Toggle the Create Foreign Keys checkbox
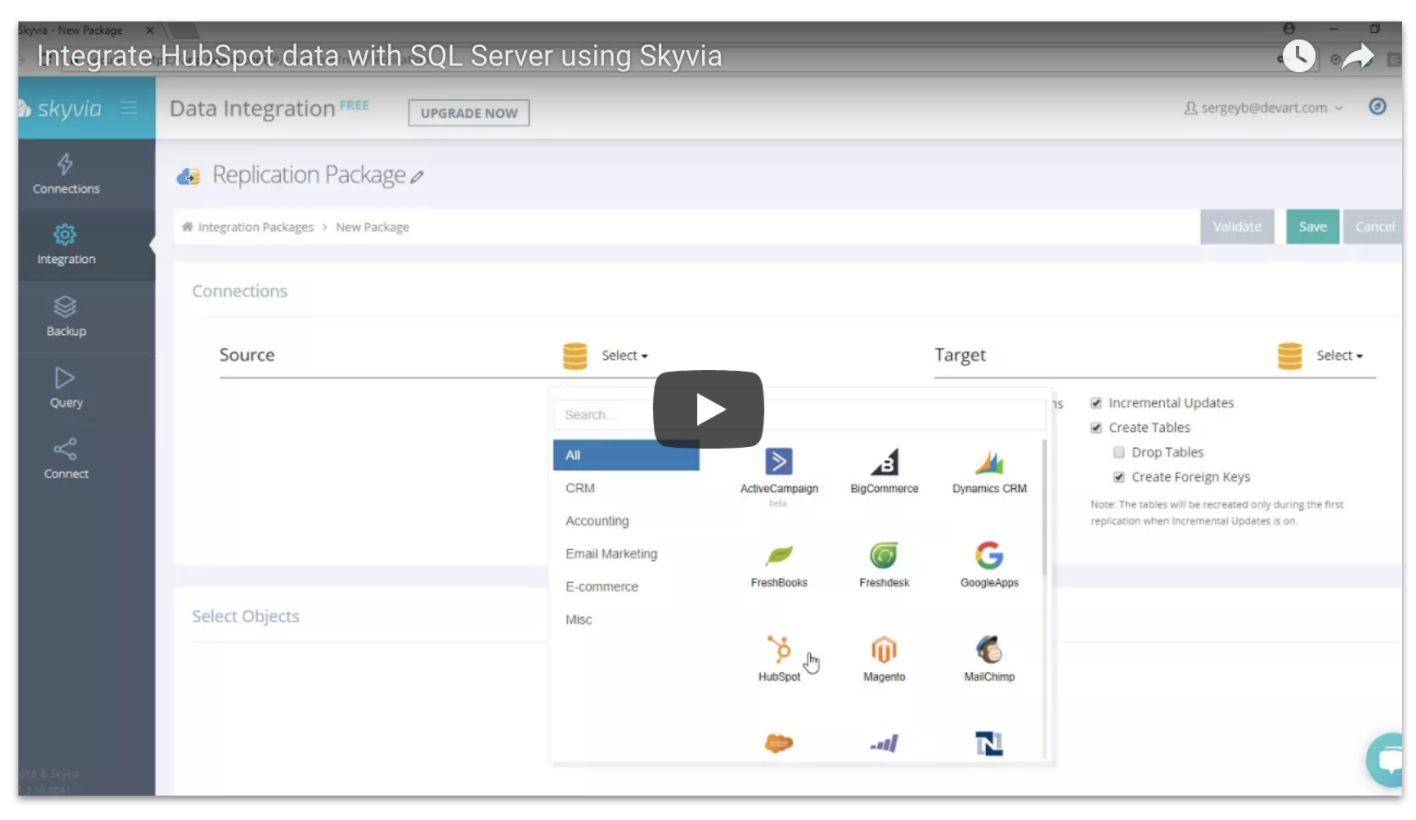1416x820 pixels. pos(1119,477)
